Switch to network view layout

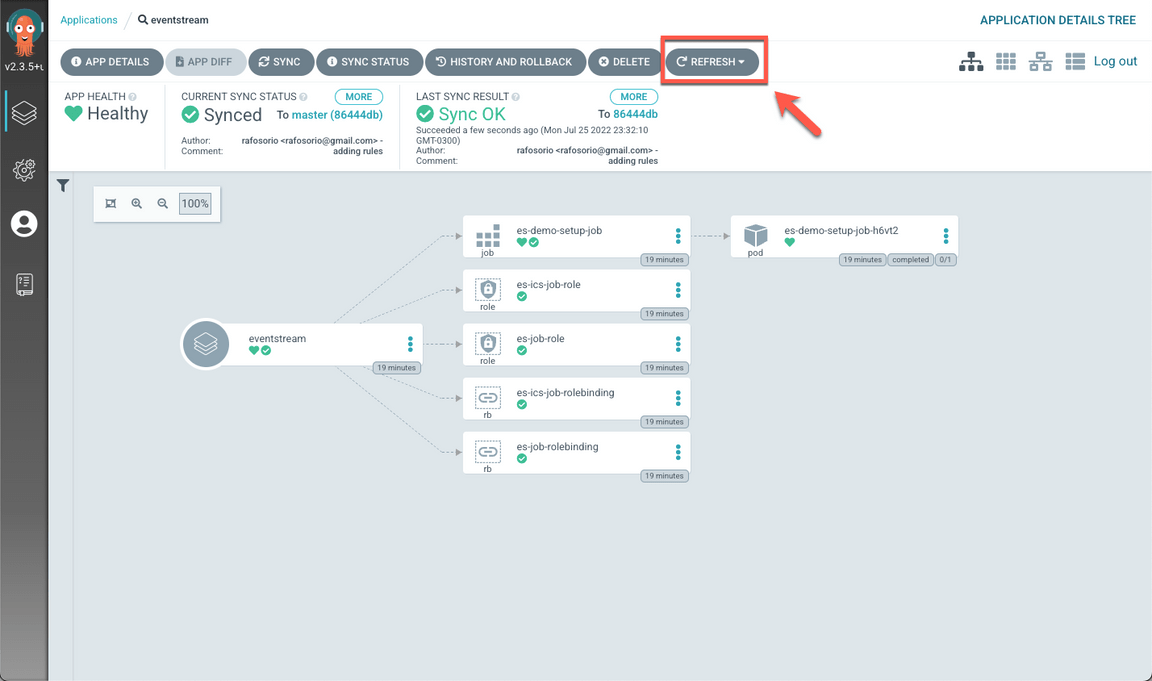[1041, 62]
